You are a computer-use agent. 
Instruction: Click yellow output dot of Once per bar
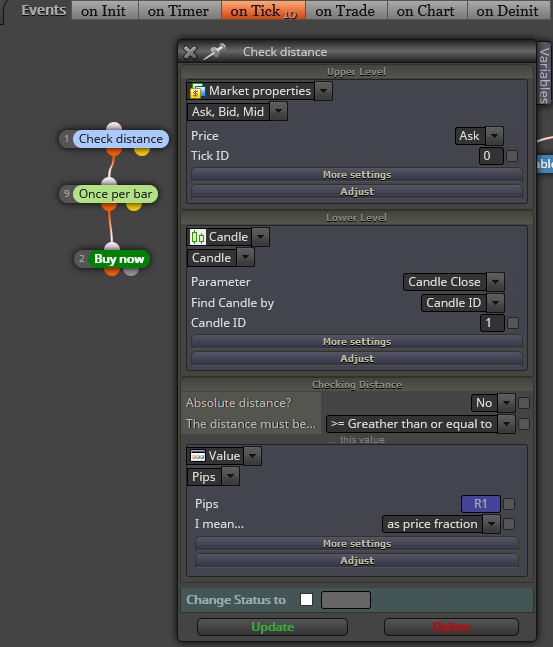[134, 206]
